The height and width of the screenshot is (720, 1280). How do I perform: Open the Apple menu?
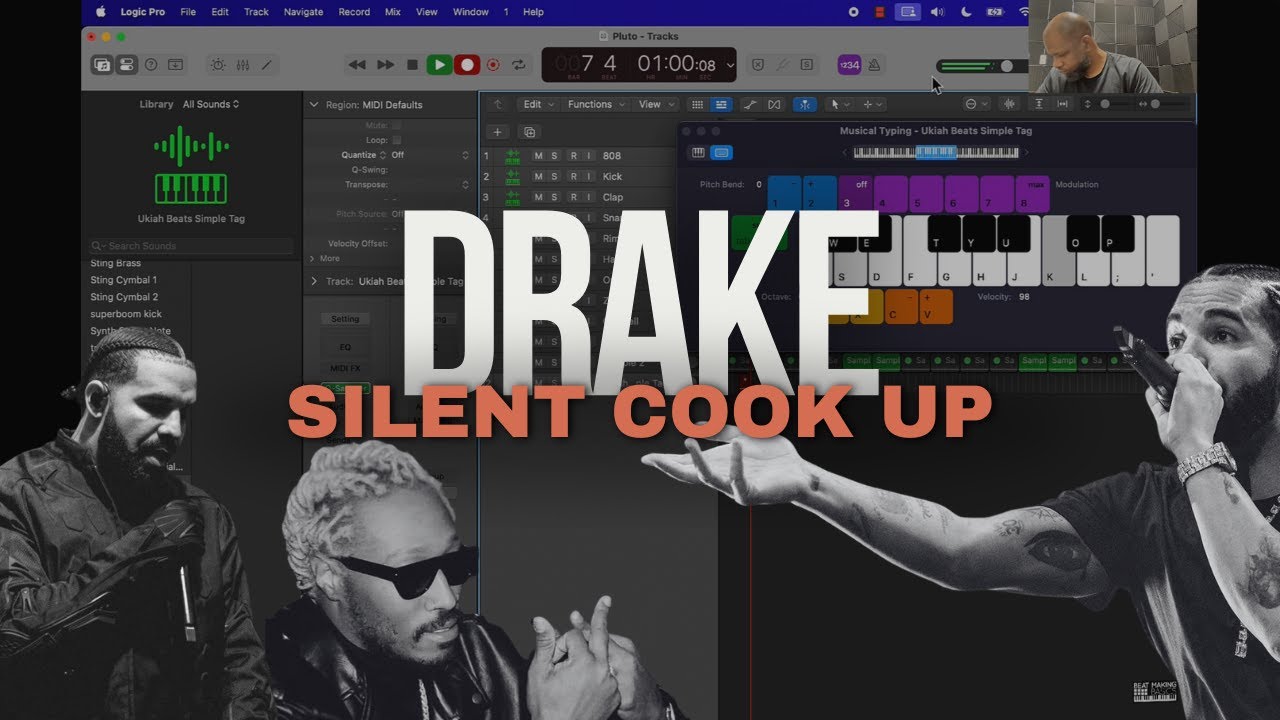[100, 12]
